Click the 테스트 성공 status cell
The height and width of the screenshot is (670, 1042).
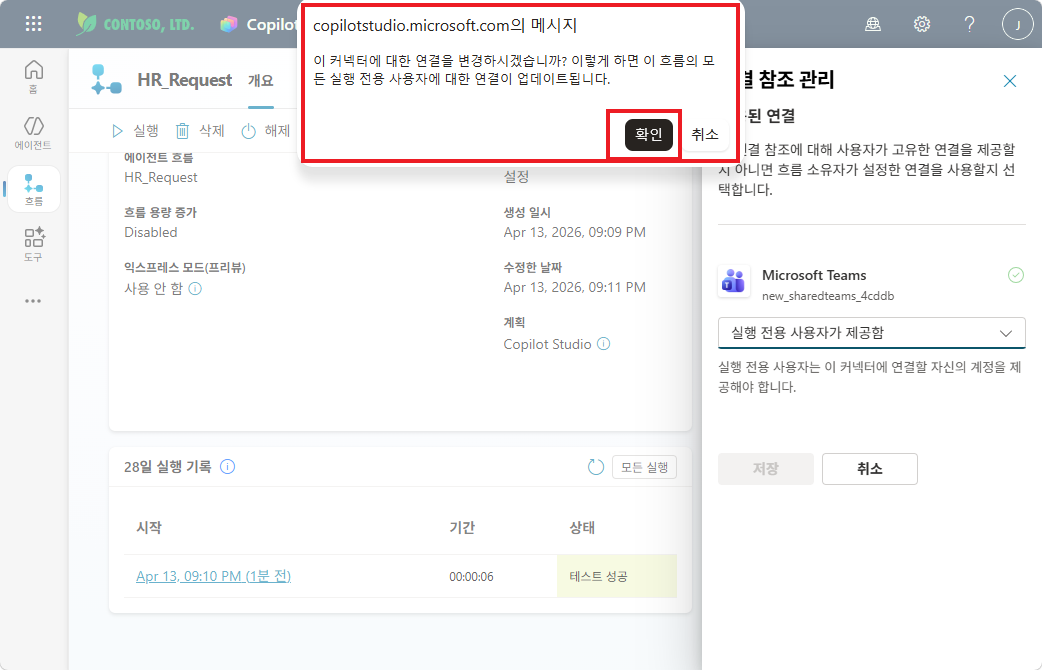(617, 576)
